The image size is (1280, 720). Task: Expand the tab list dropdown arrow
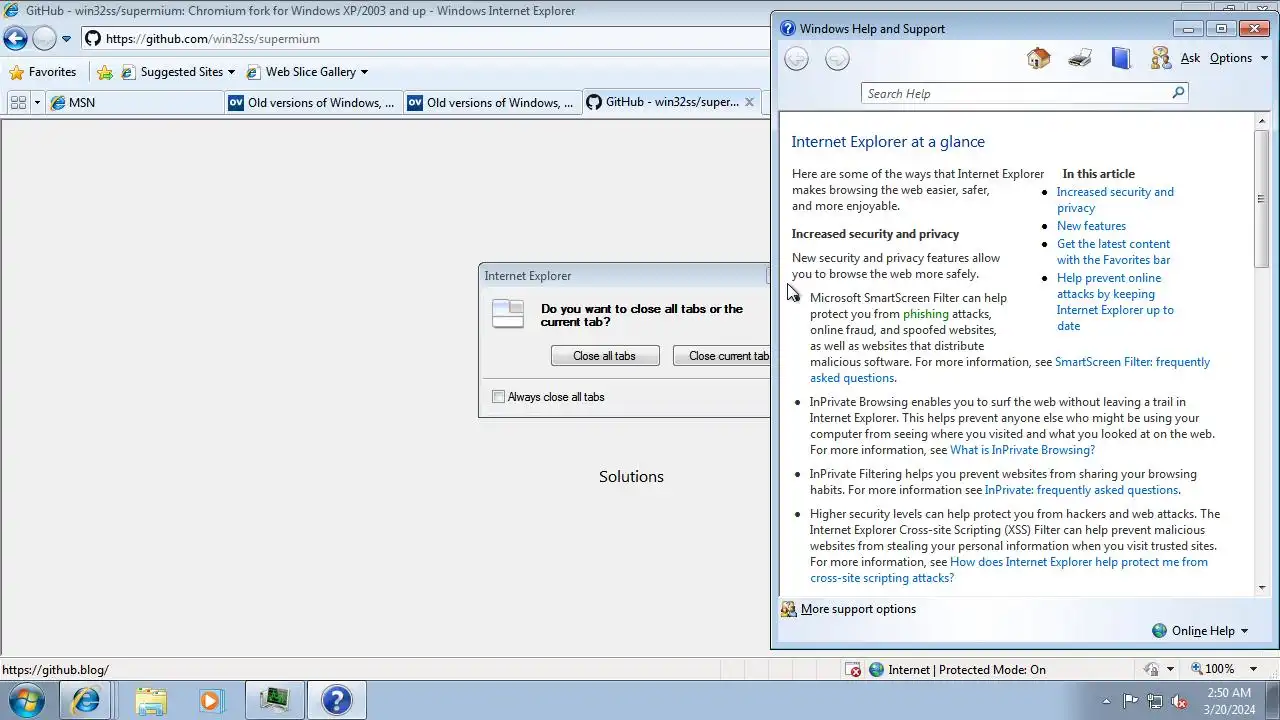[37, 102]
